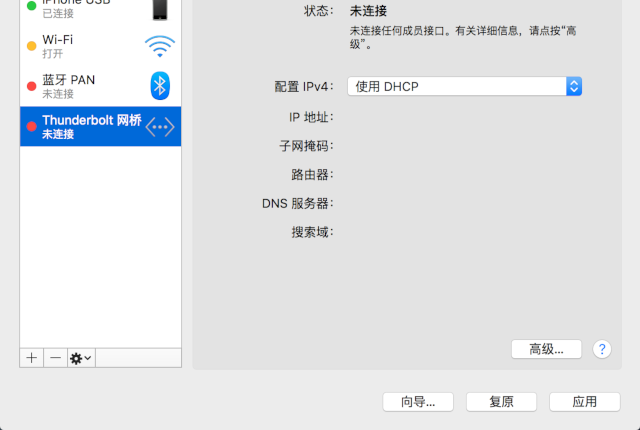Image resolution: width=640 pixels, height=430 pixels.
Task: Click the yellow status dot for Wi-Fi
Action: click(x=31, y=46)
